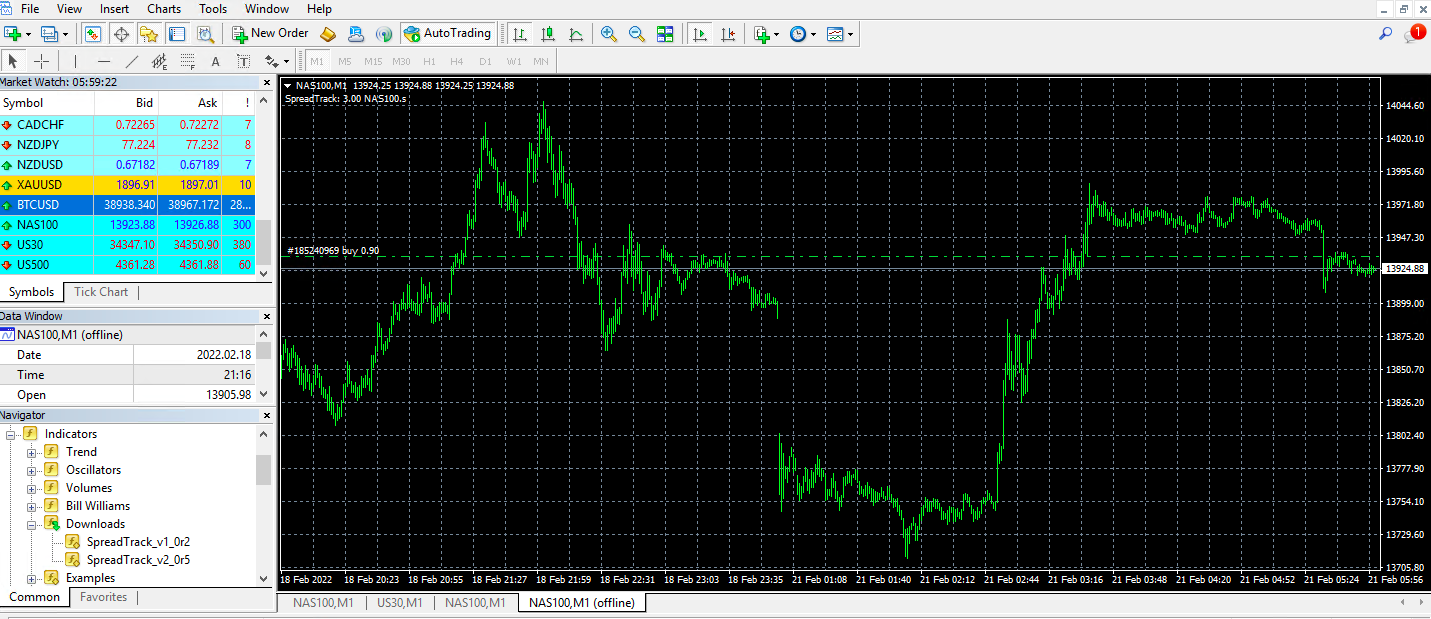The image size is (1431, 619).
Task: Click the text annotation tool icon
Action: click(x=215, y=61)
